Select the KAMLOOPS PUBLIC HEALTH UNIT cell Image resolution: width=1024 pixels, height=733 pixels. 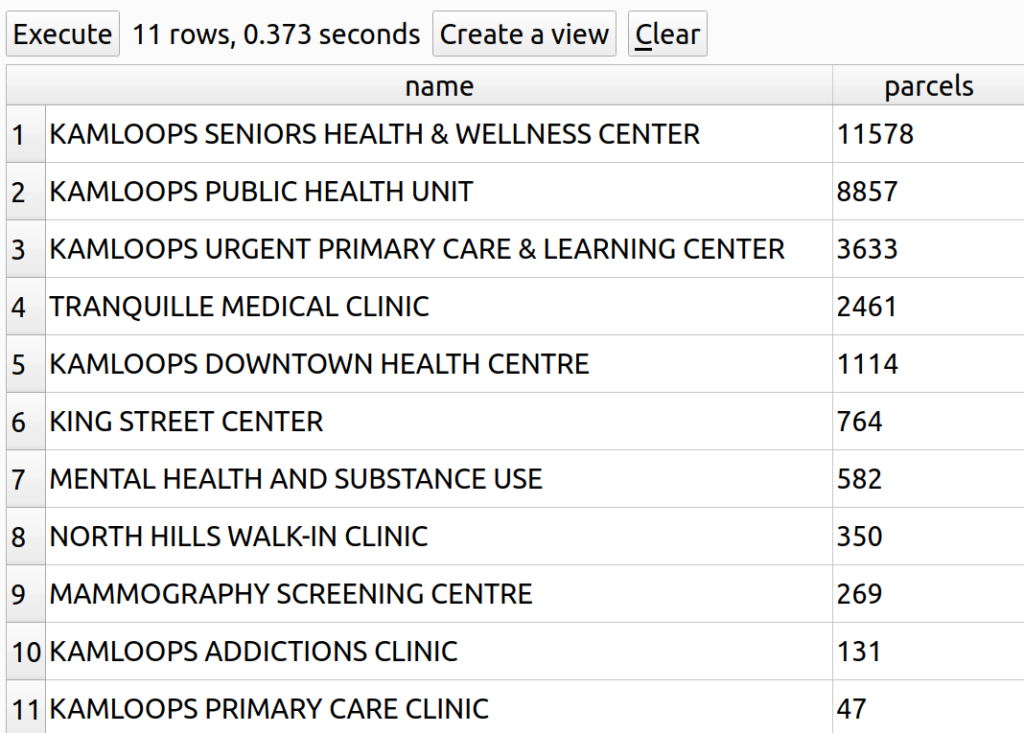[x=261, y=192]
